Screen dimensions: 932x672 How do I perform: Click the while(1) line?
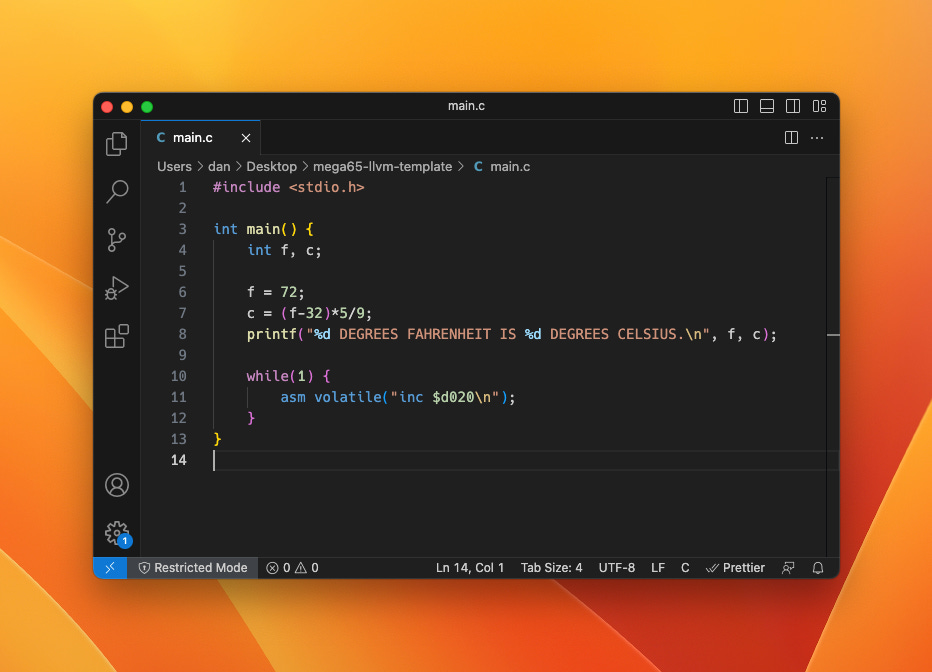click(288, 376)
